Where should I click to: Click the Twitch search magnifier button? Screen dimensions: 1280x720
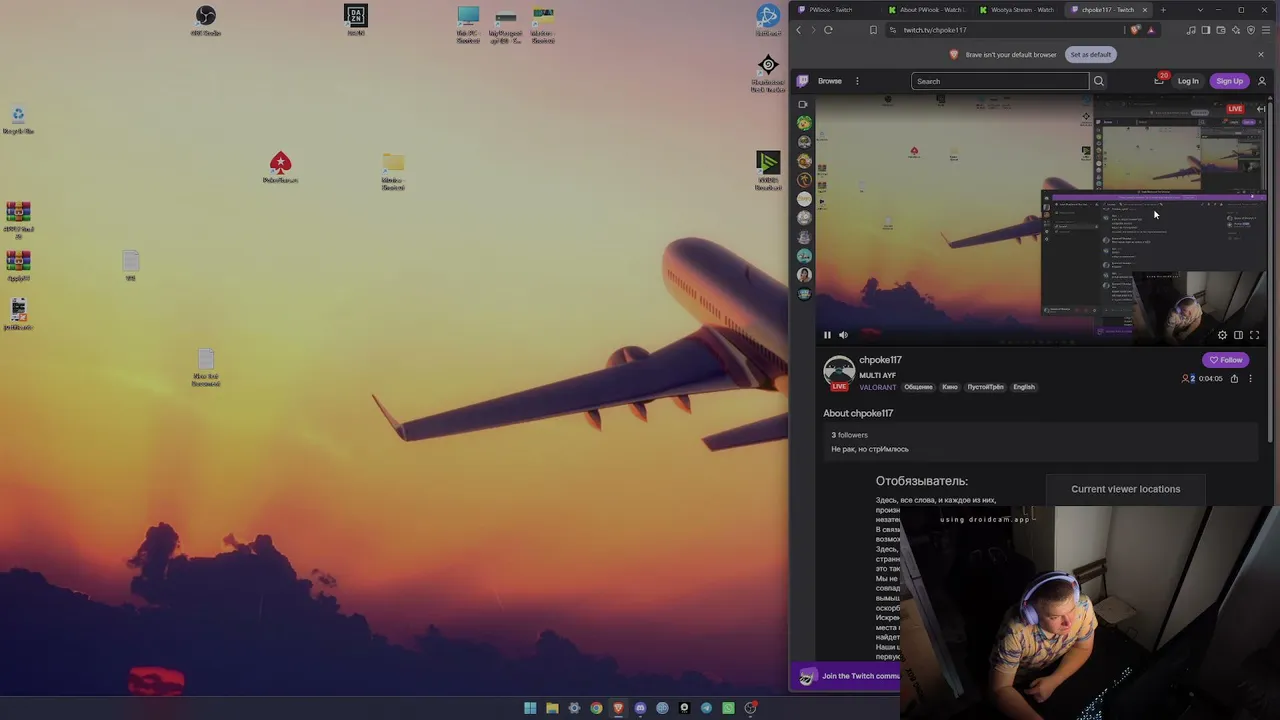tap(1098, 81)
